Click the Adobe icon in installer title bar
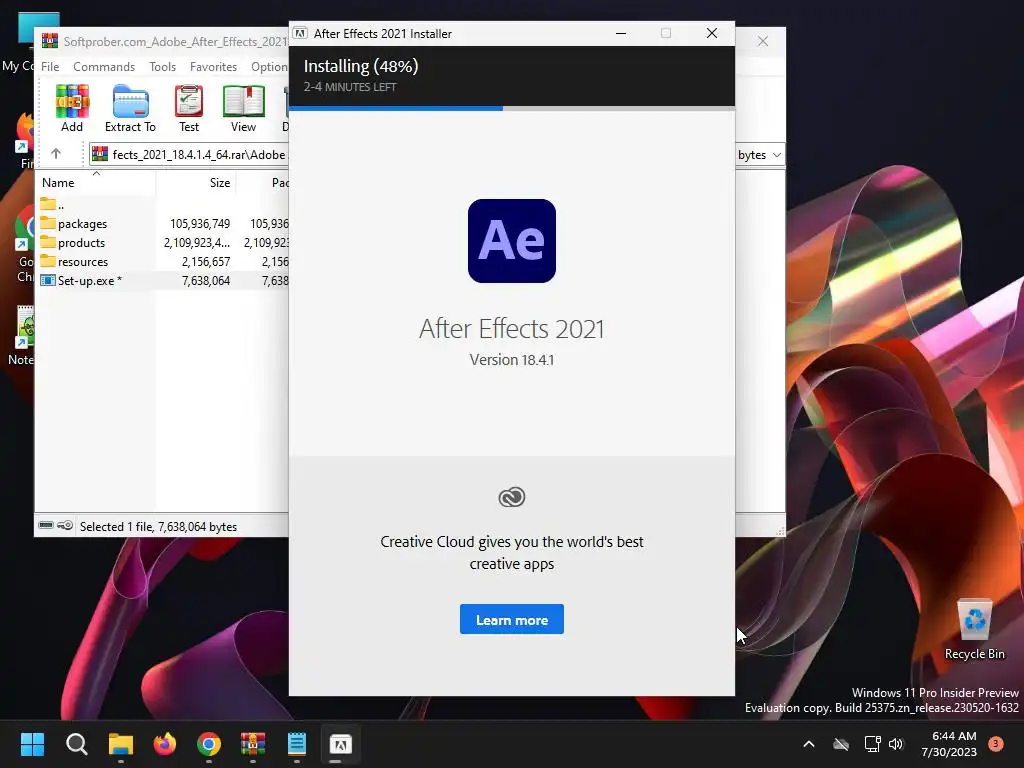Image resolution: width=1024 pixels, height=768 pixels. pyautogui.click(x=300, y=33)
